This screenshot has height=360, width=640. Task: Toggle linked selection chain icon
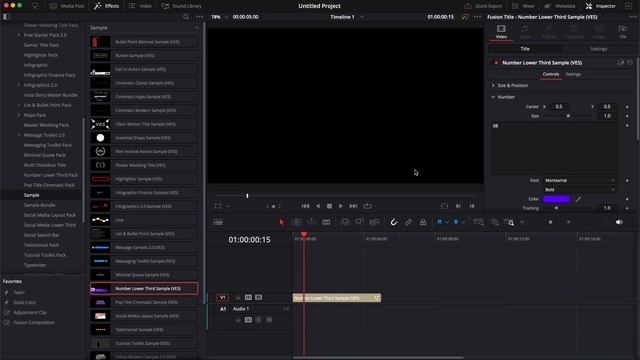tap(408, 222)
